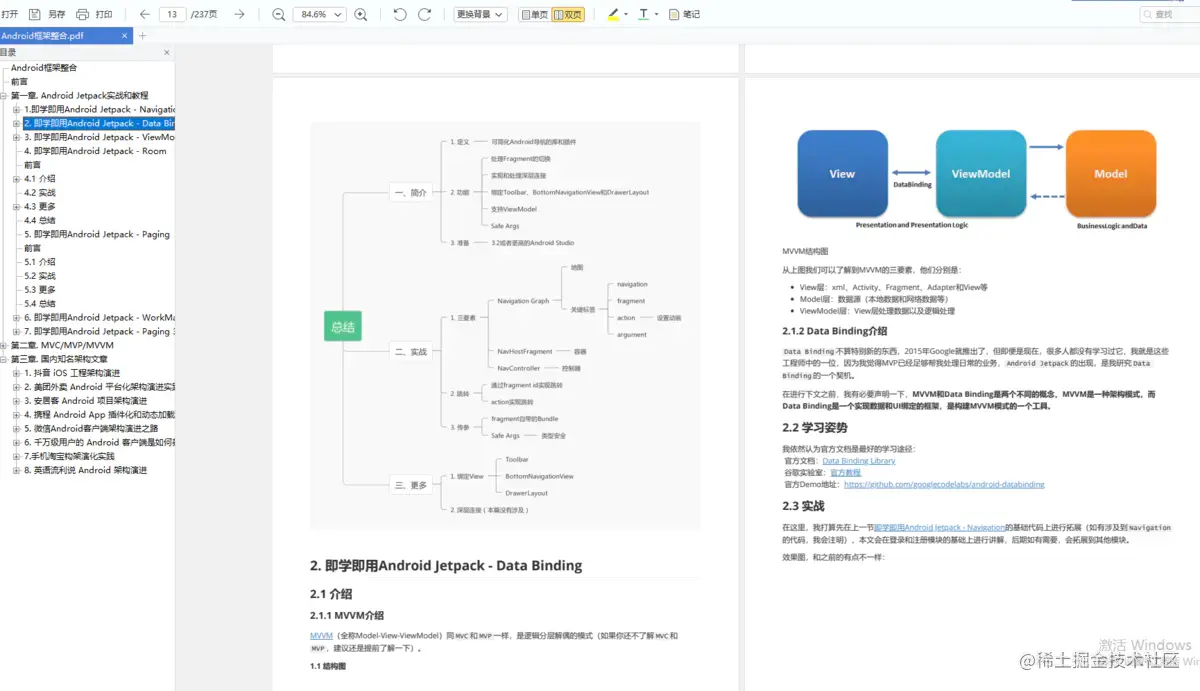Open the highlighter color dropdown arrow

pos(626,15)
